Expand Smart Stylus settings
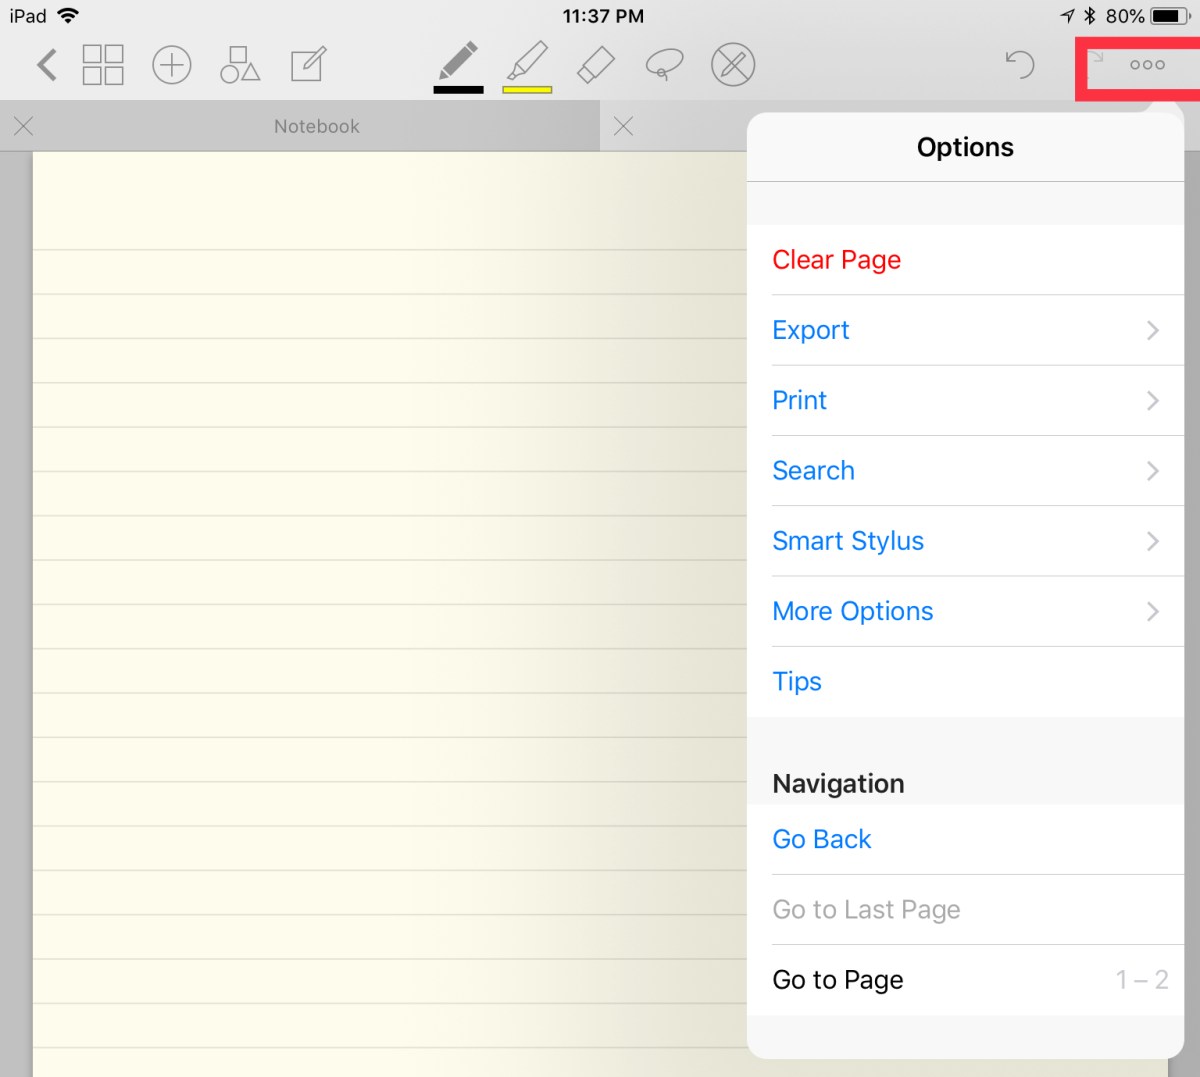The height and width of the screenshot is (1077, 1200). pos(965,541)
